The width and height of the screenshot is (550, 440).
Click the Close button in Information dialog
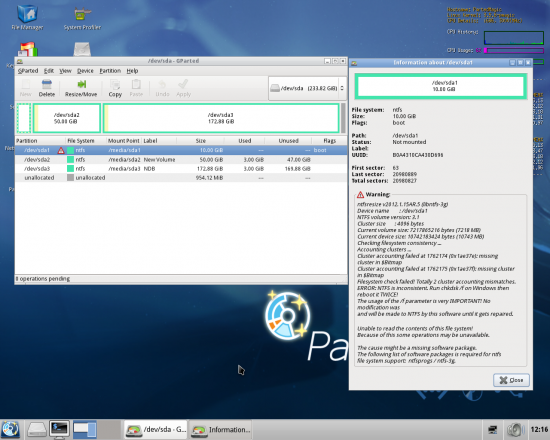coord(511,380)
